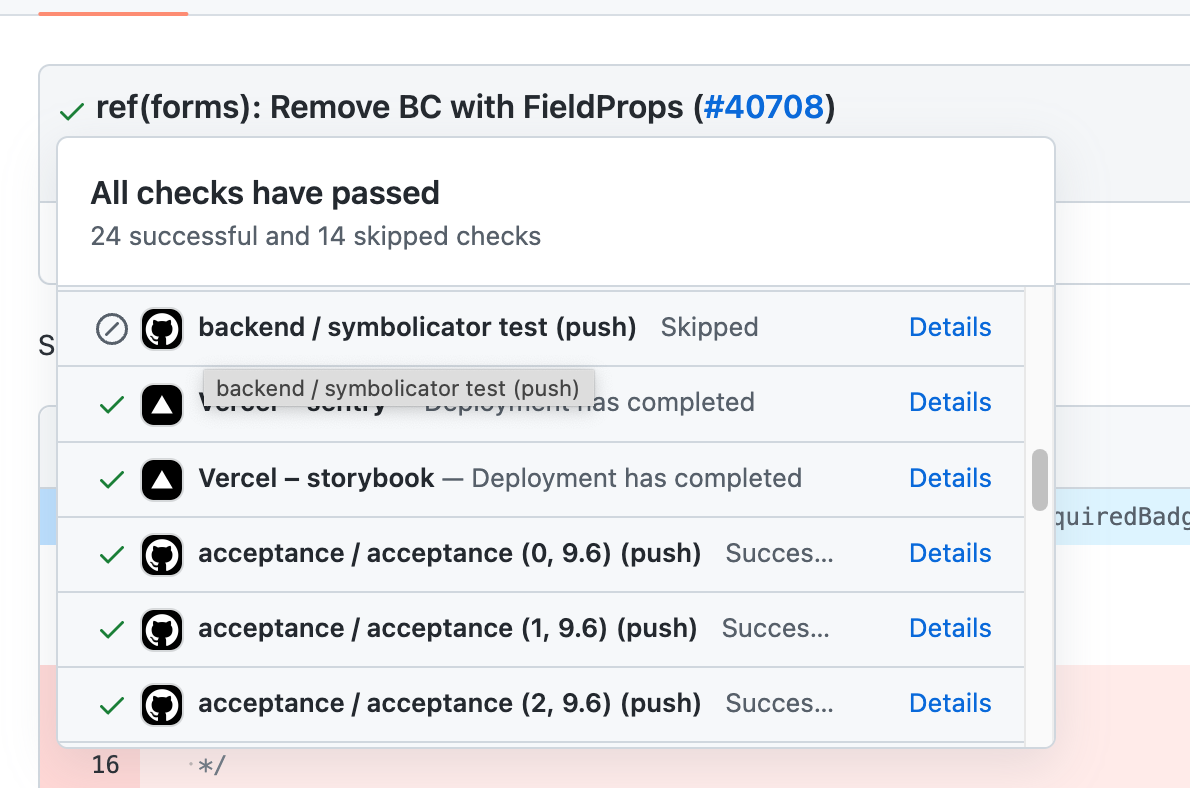Click the green check beside the PR title
1190x788 pixels.
click(70, 110)
